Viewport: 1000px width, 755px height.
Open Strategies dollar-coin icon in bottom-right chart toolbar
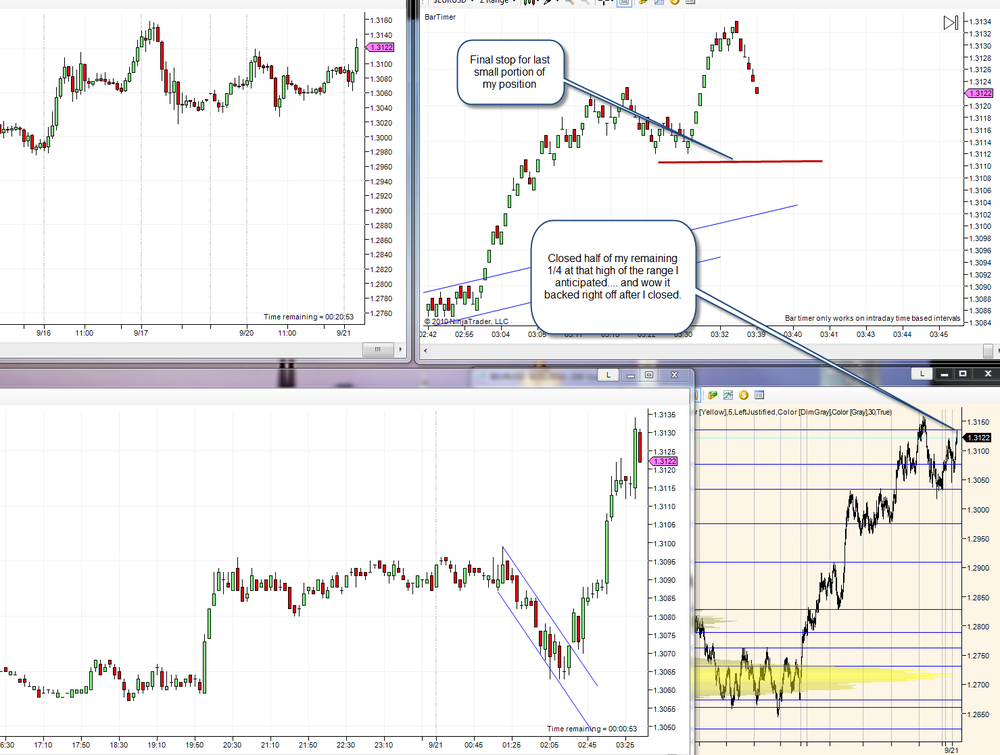click(744, 395)
